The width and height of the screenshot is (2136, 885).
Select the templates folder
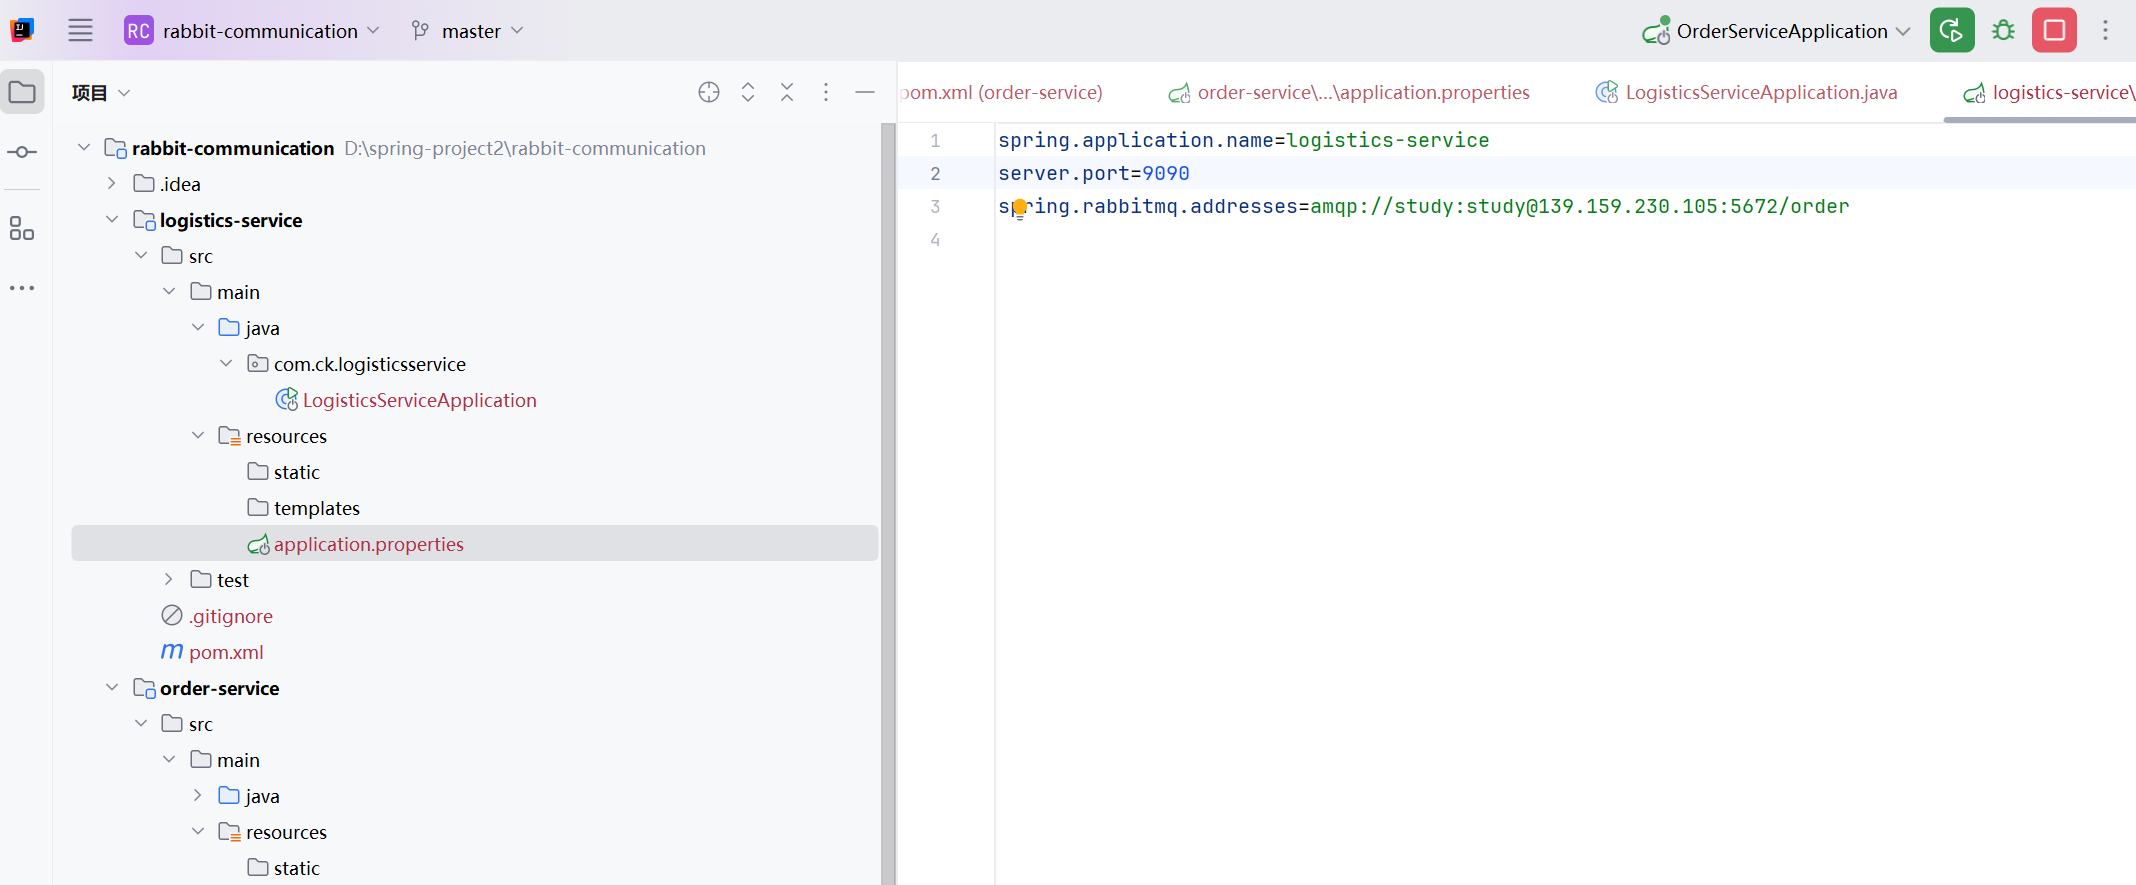pyautogui.click(x=316, y=508)
